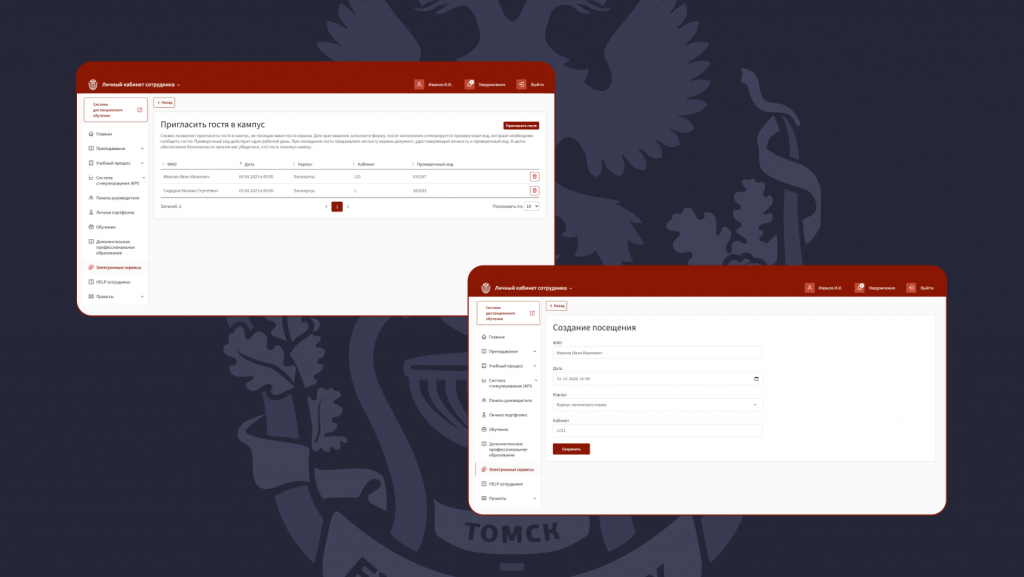Image resolution: width=1024 pixels, height=577 pixels.
Task: Click the Обучение icon in the guest list sidebar
Action: 91,227
